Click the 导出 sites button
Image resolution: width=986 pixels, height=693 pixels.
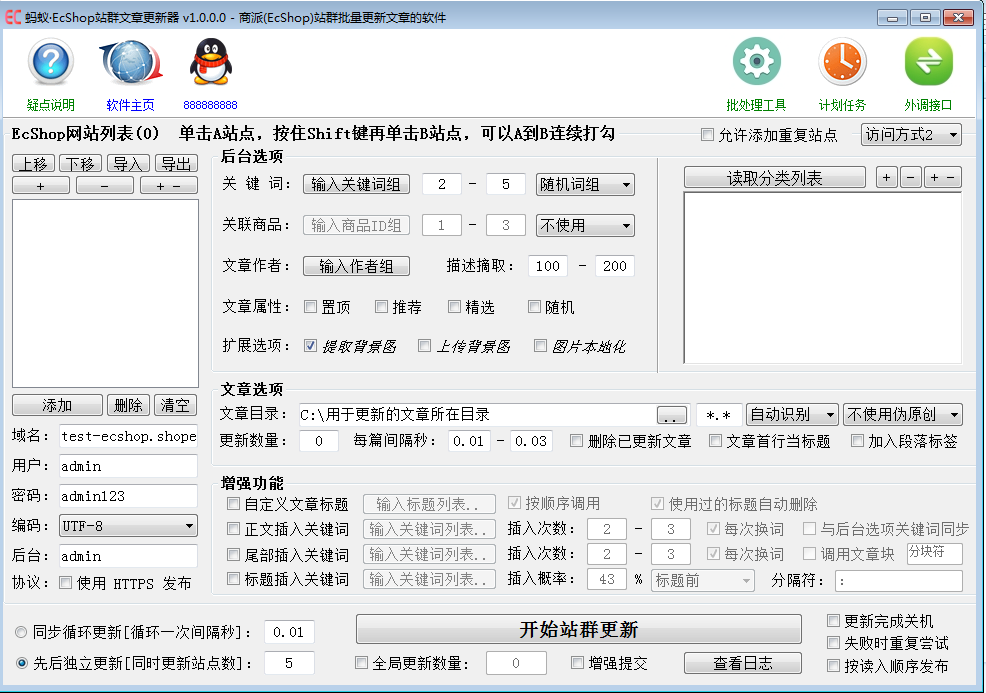tap(176, 164)
